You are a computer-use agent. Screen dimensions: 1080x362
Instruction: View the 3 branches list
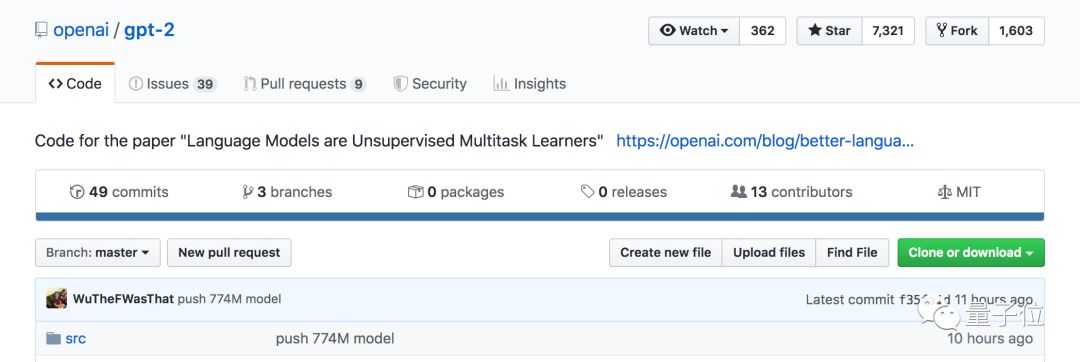pos(287,192)
